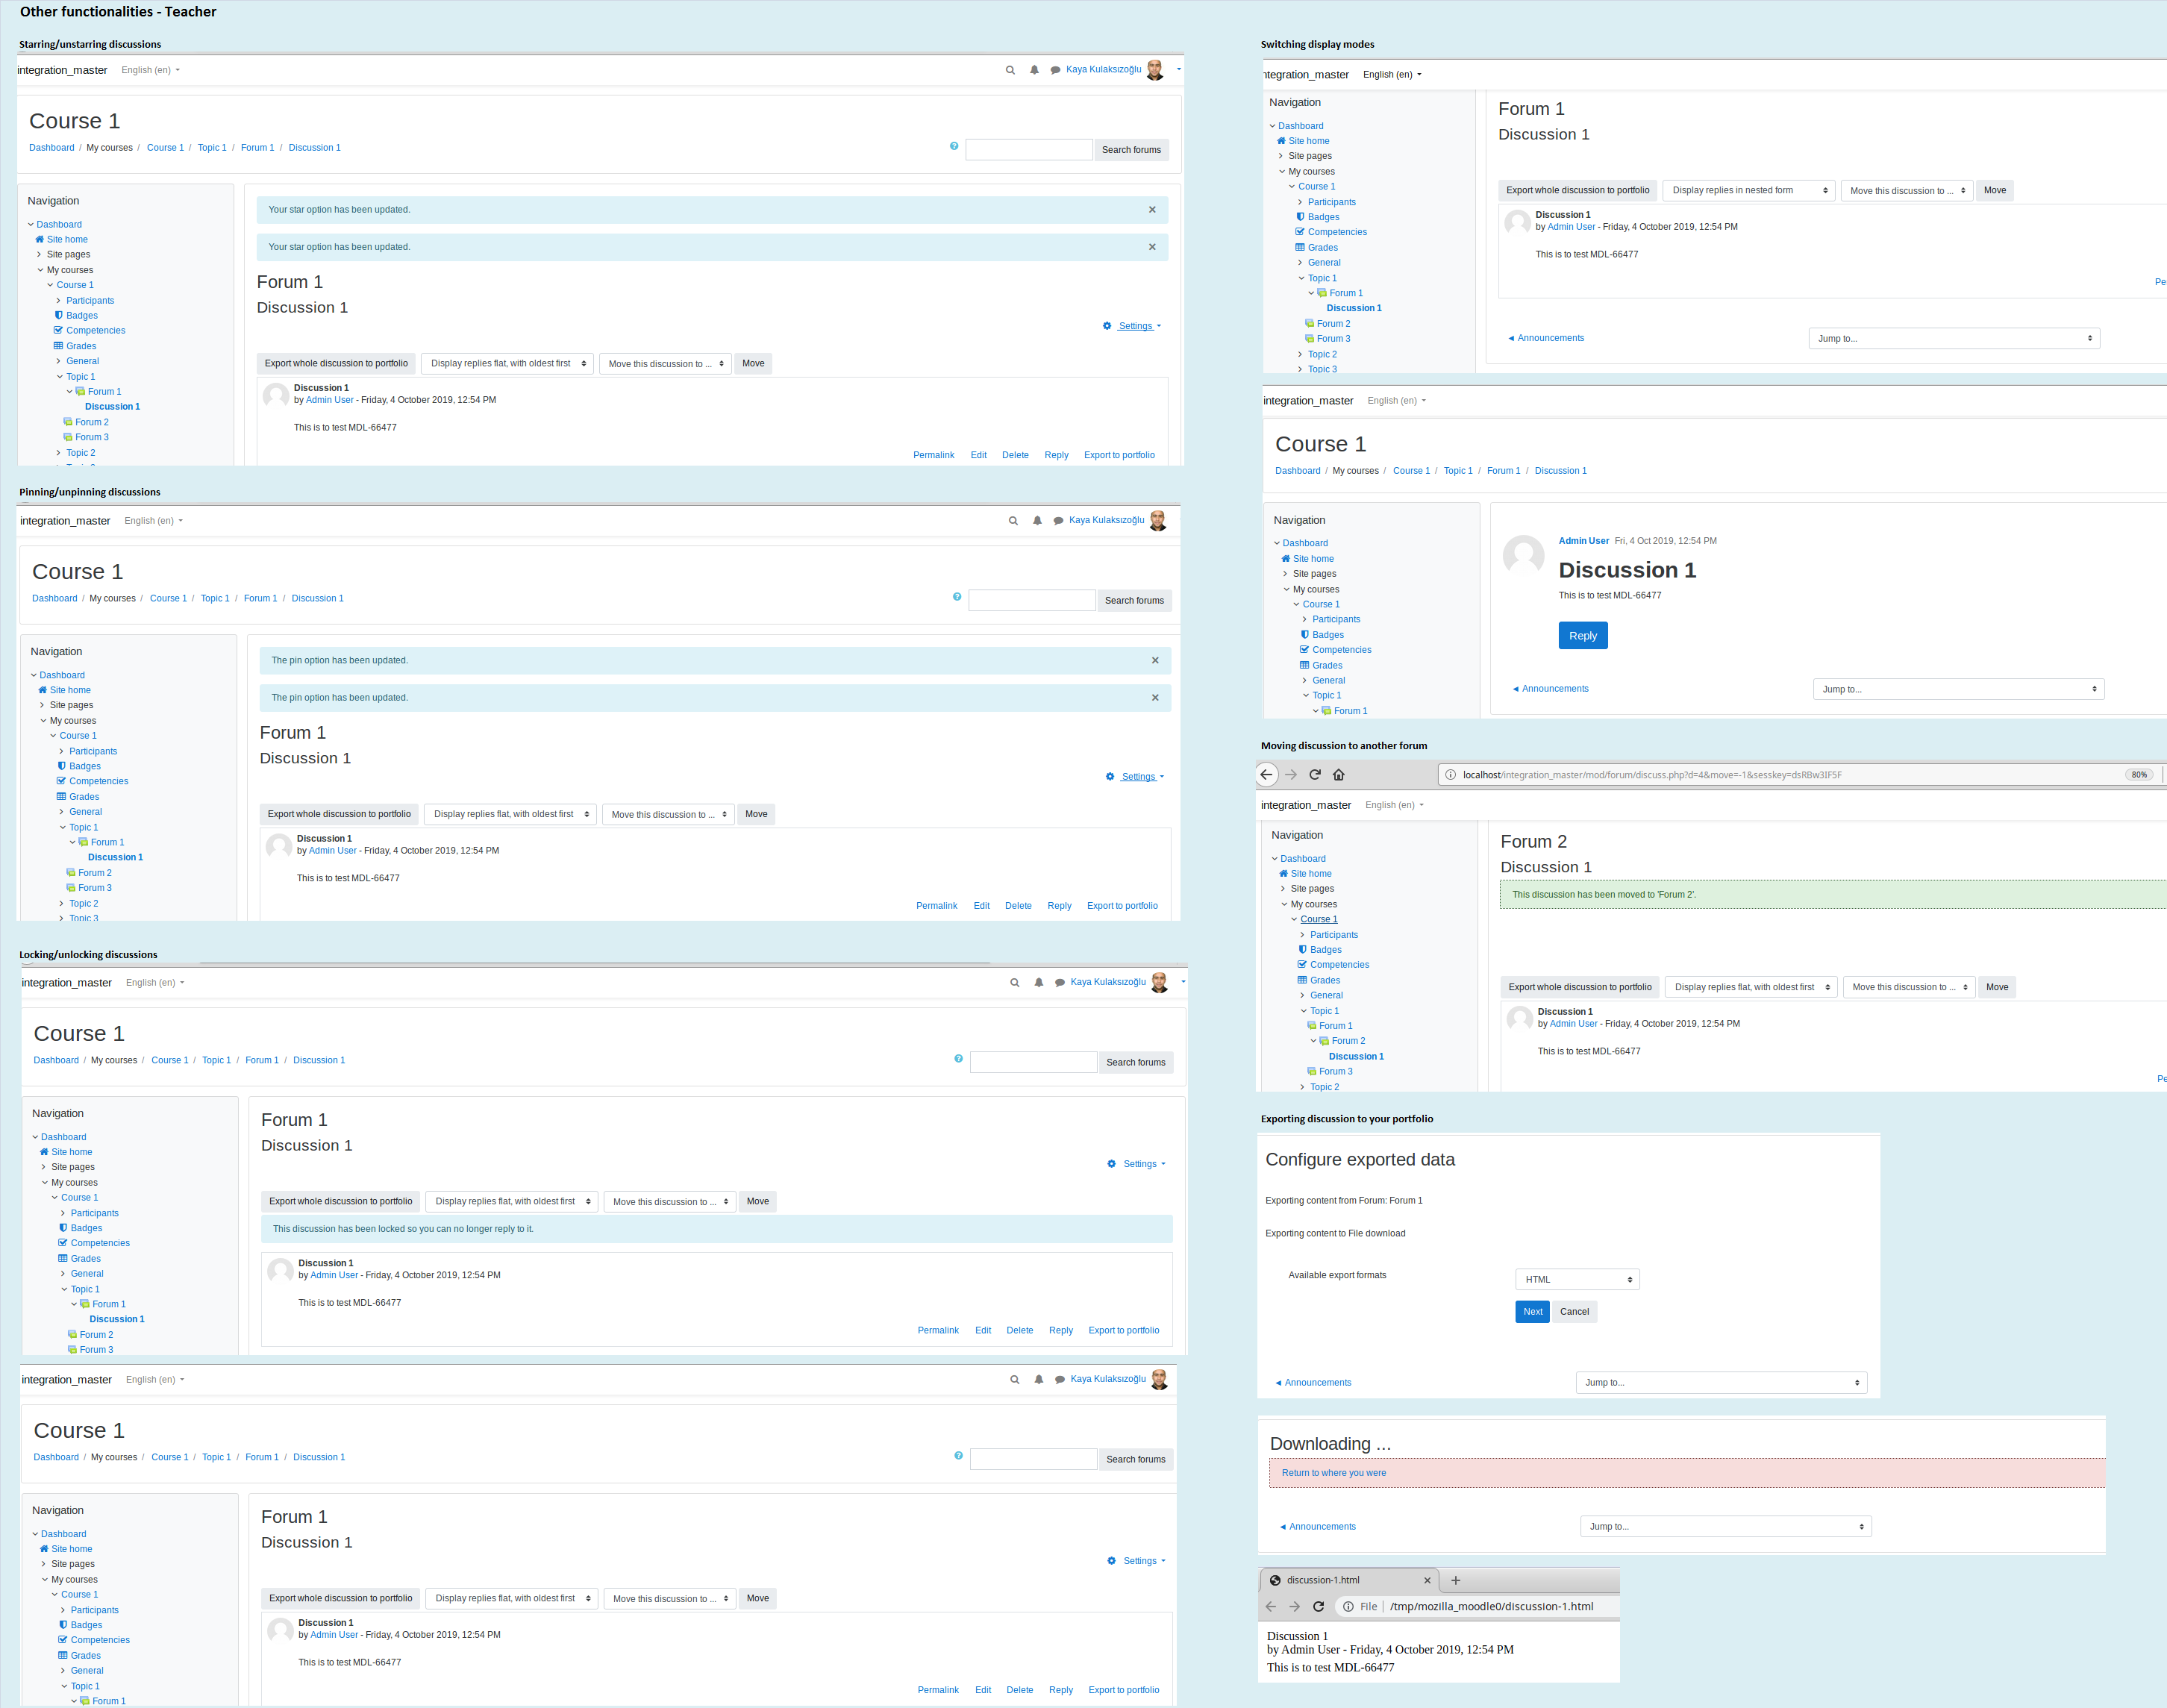
Task: Expand Site pages in Pinning/unpinning navigation tree
Action: point(42,705)
